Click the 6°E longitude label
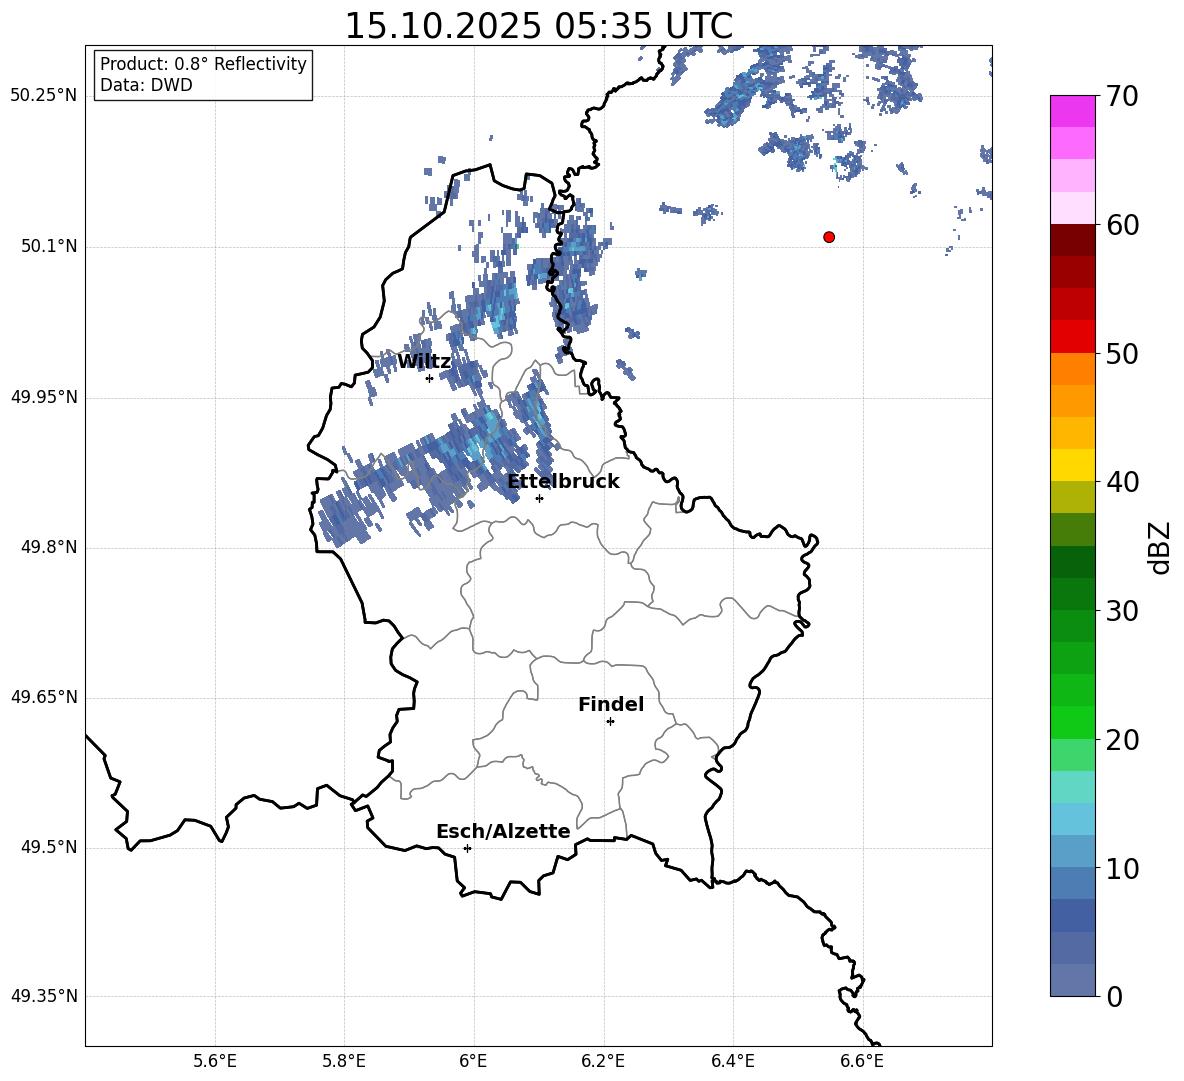 click(473, 1061)
